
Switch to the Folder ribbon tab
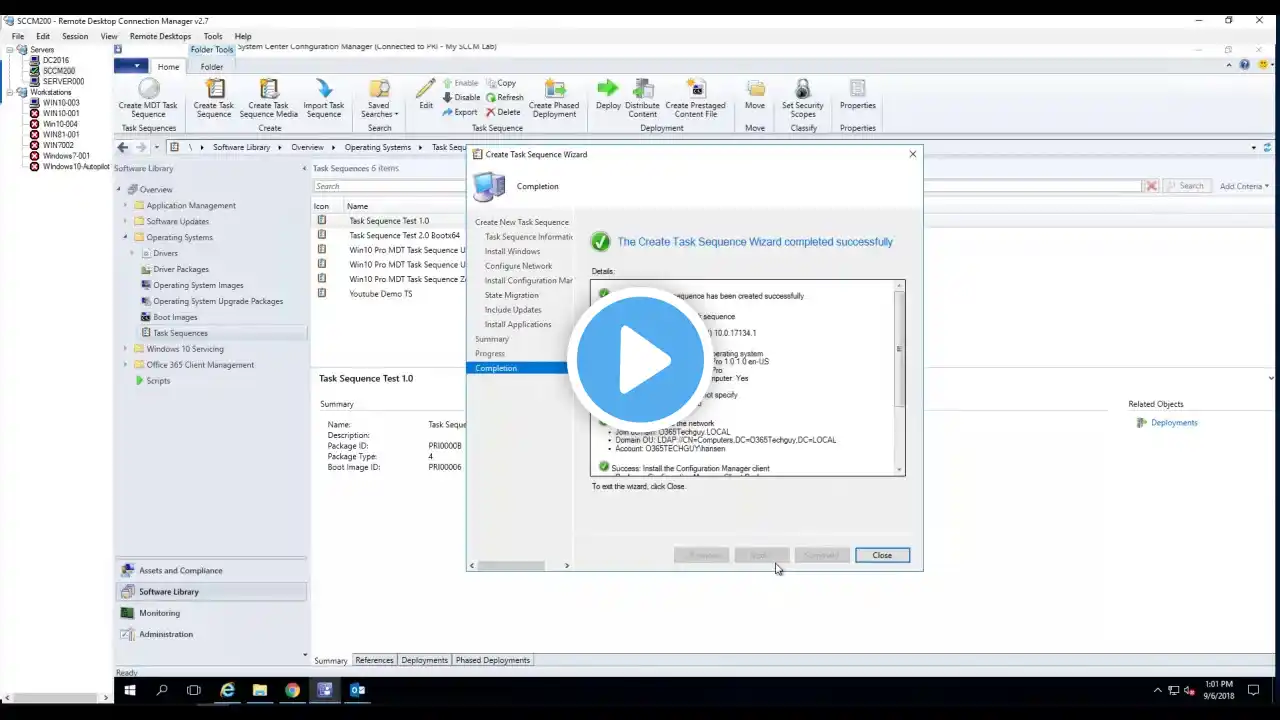pyautogui.click(x=212, y=67)
